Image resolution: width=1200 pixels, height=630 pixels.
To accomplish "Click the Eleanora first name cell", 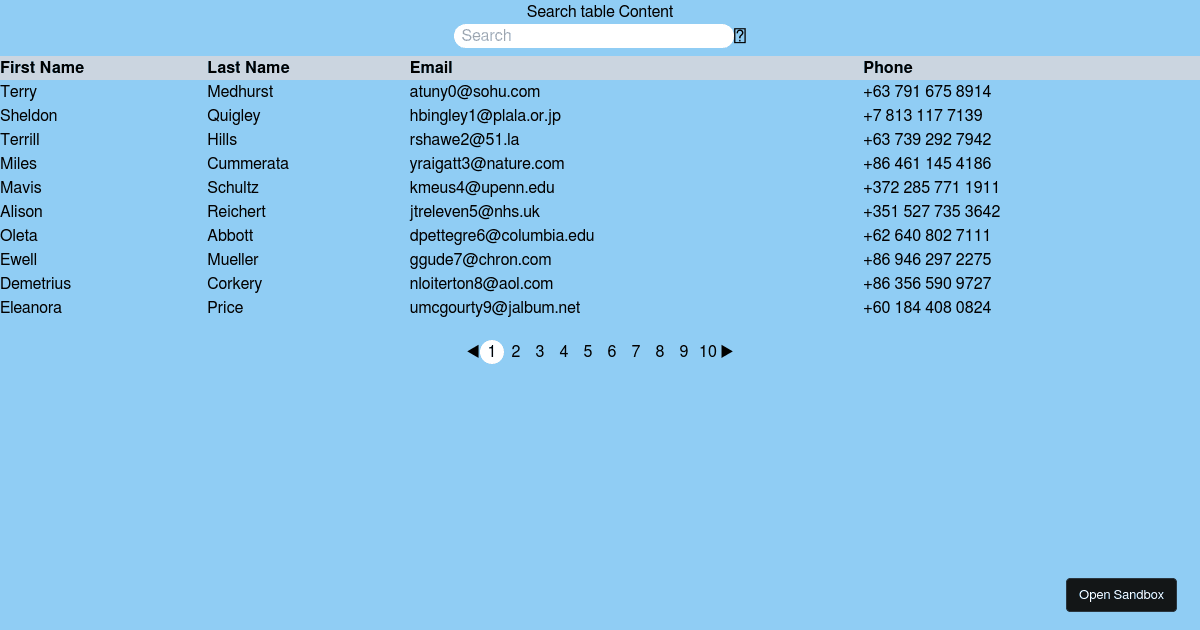I will [x=31, y=308].
